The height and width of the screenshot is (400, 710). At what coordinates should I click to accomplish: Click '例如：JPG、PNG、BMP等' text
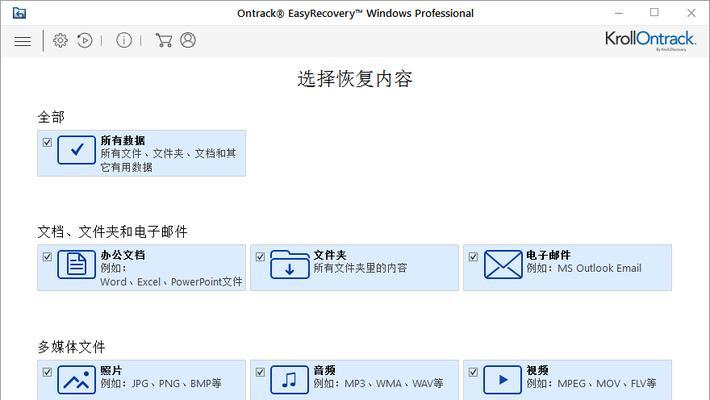pyautogui.click(x=161, y=383)
